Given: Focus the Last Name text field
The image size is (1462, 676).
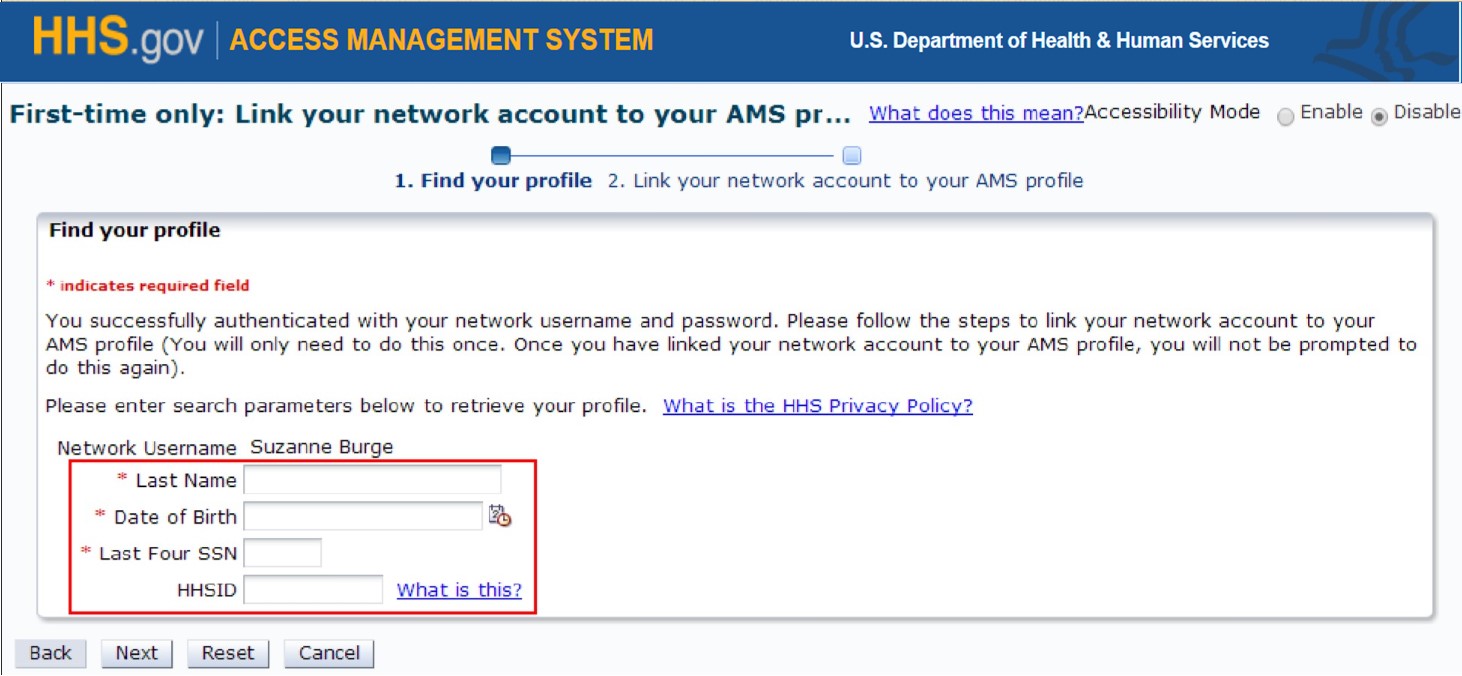Looking at the screenshot, I should click(372, 480).
